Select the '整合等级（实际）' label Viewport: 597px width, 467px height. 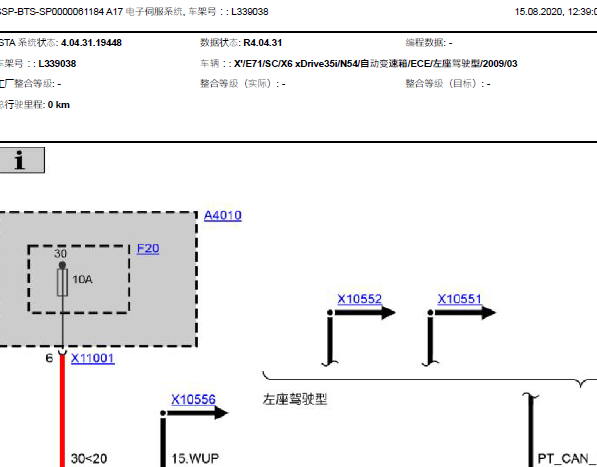click(238, 84)
